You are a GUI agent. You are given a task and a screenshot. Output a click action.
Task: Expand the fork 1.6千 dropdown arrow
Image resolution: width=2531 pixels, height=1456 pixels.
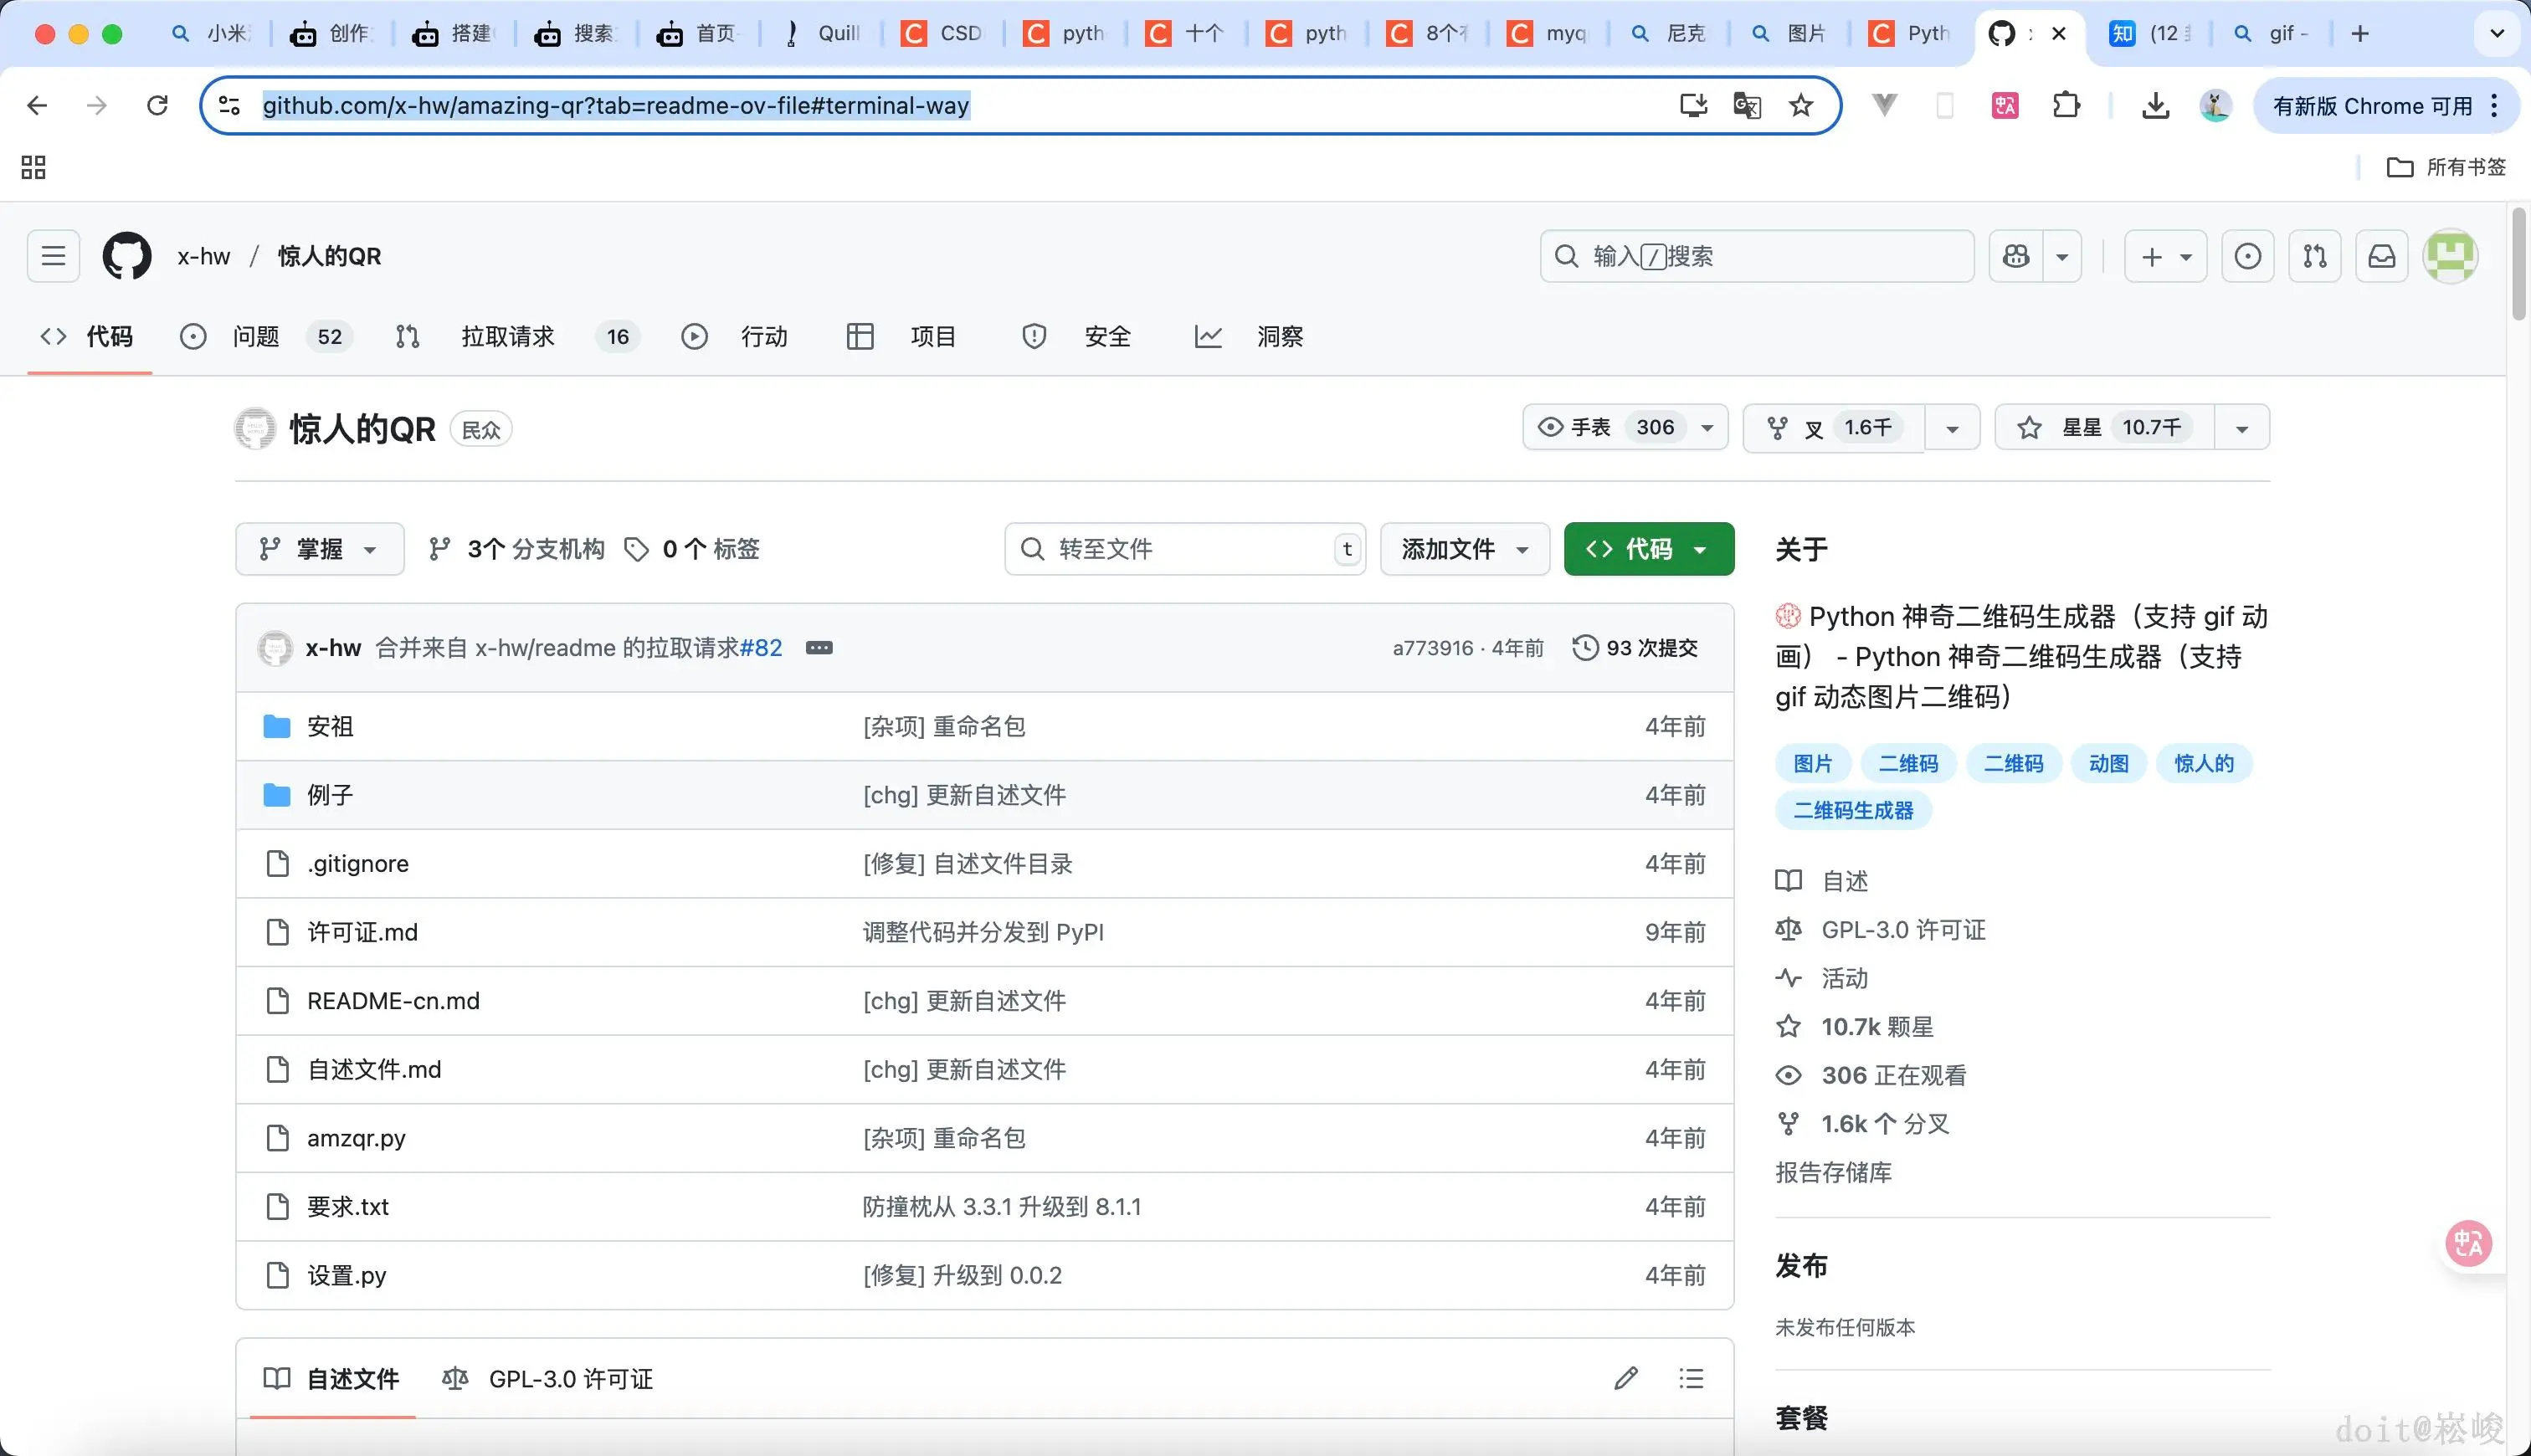1952,427
